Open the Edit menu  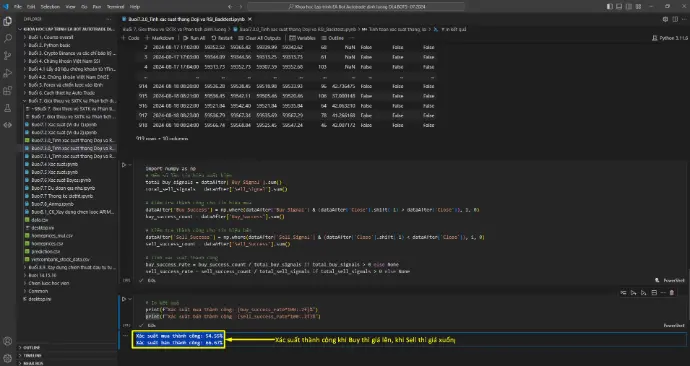[31, 7]
